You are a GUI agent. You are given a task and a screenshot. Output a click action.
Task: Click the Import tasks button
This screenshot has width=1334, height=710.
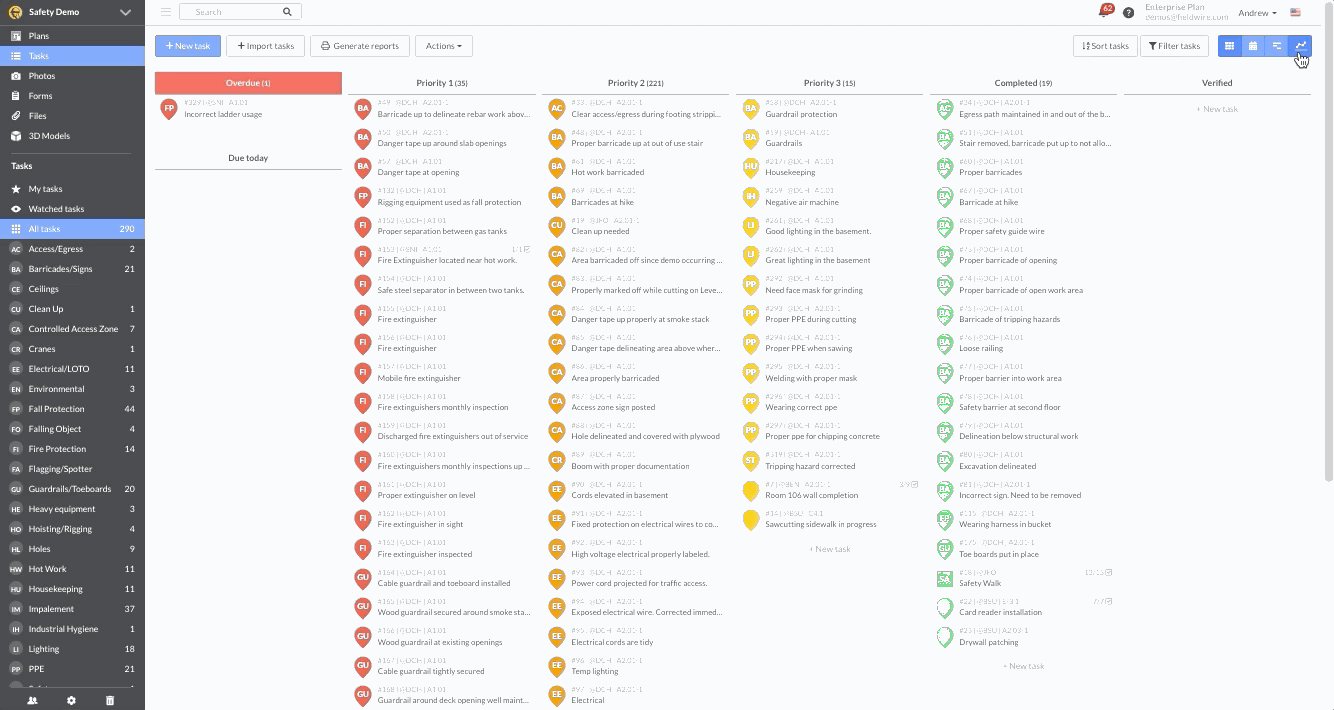click(266, 46)
